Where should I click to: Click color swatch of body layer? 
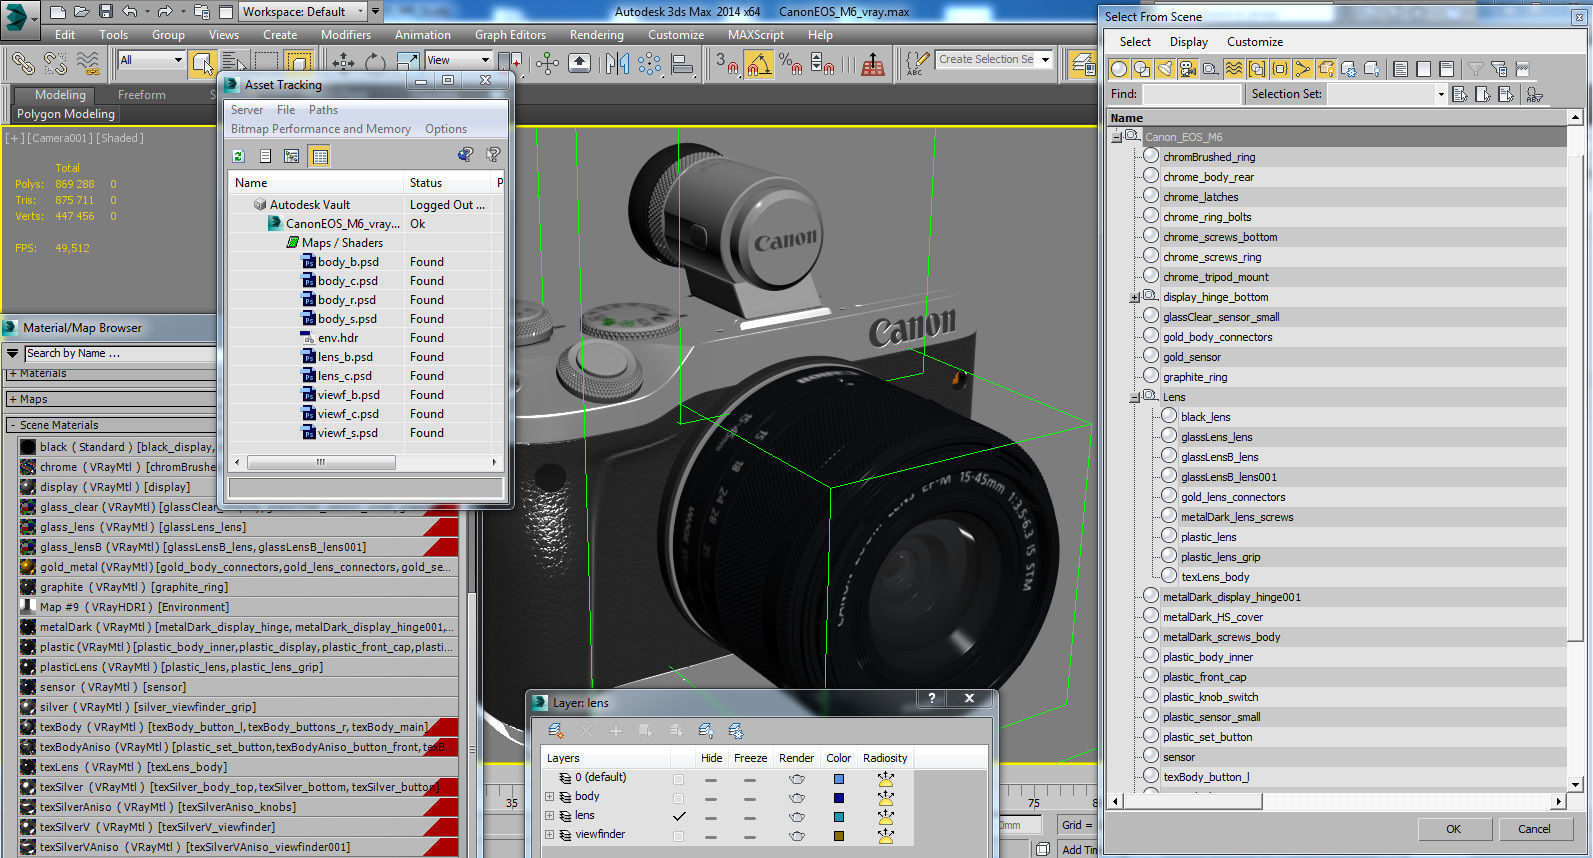839,797
